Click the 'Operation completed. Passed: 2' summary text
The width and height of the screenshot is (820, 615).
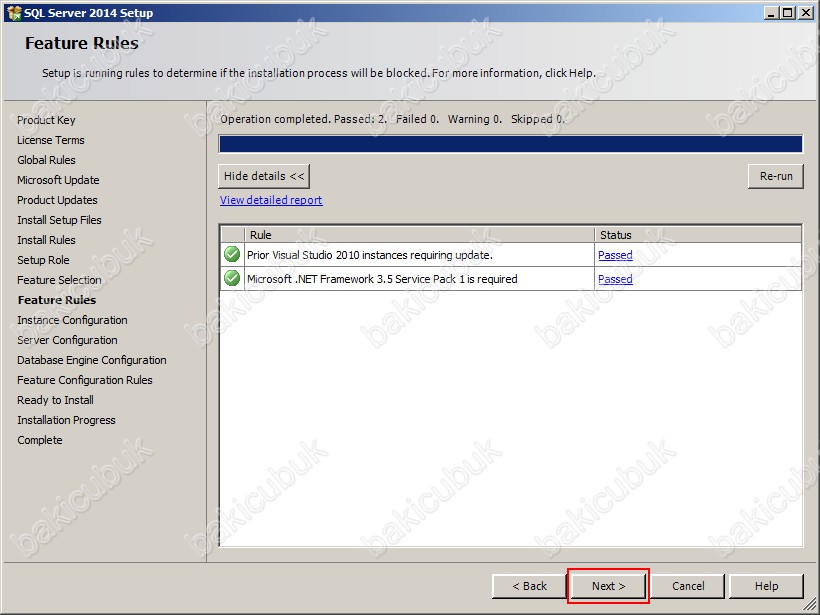coord(392,119)
